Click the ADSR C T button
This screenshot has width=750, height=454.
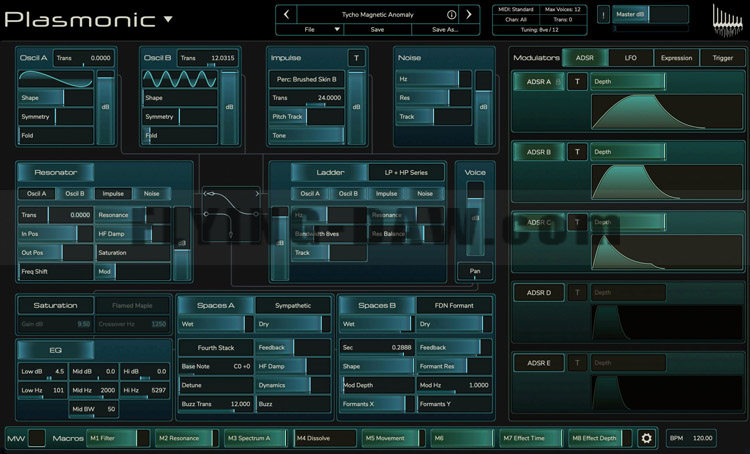tap(577, 222)
